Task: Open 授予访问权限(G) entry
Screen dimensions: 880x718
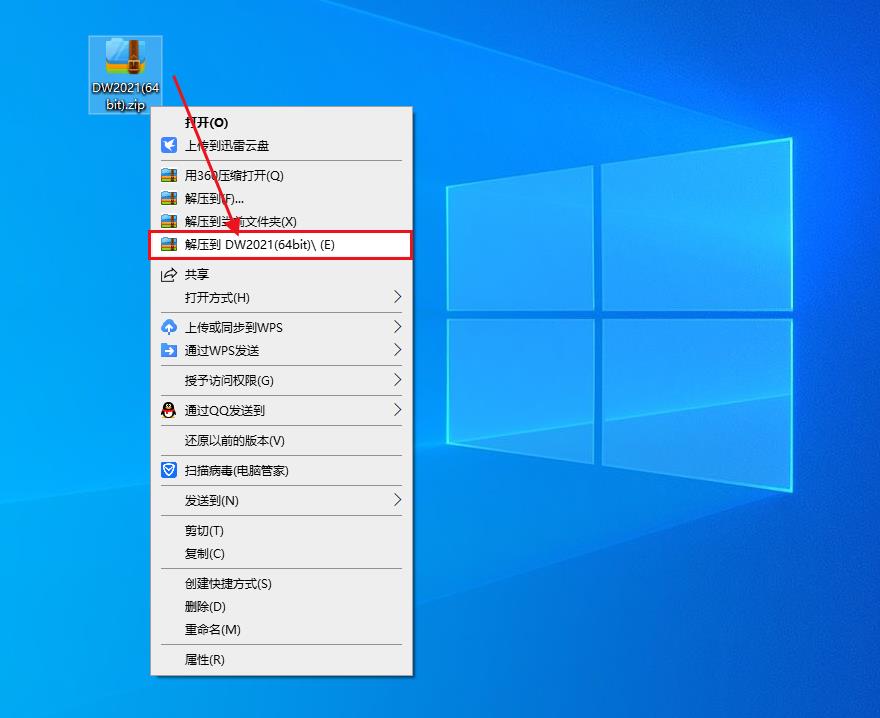Action: pos(282,381)
